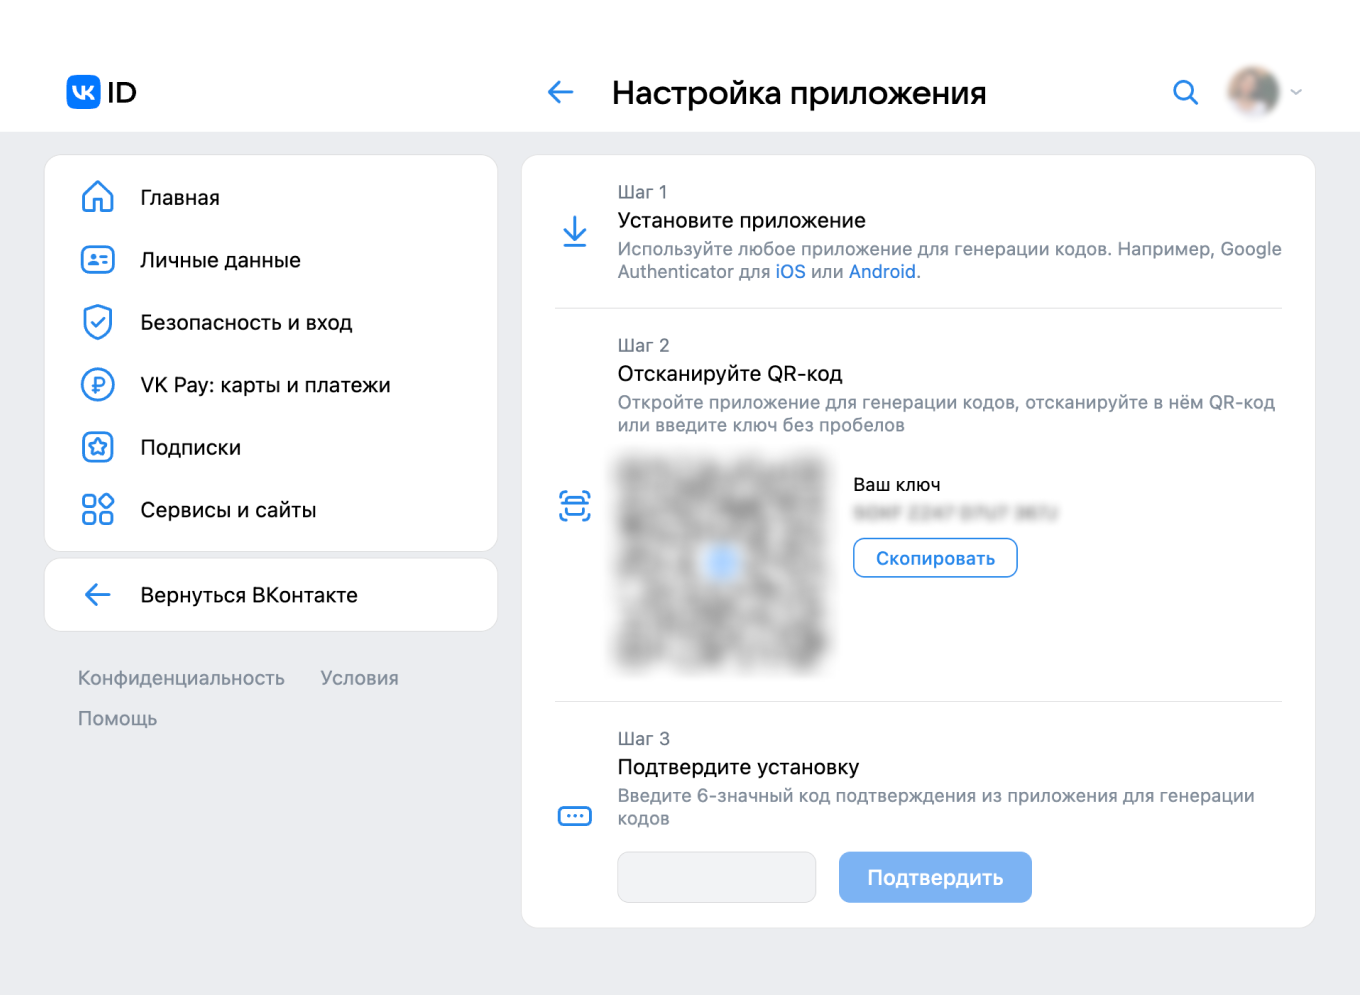The image size is (1360, 995).
Task: Click the code entry icon of Шаг 3
Action: point(575,816)
